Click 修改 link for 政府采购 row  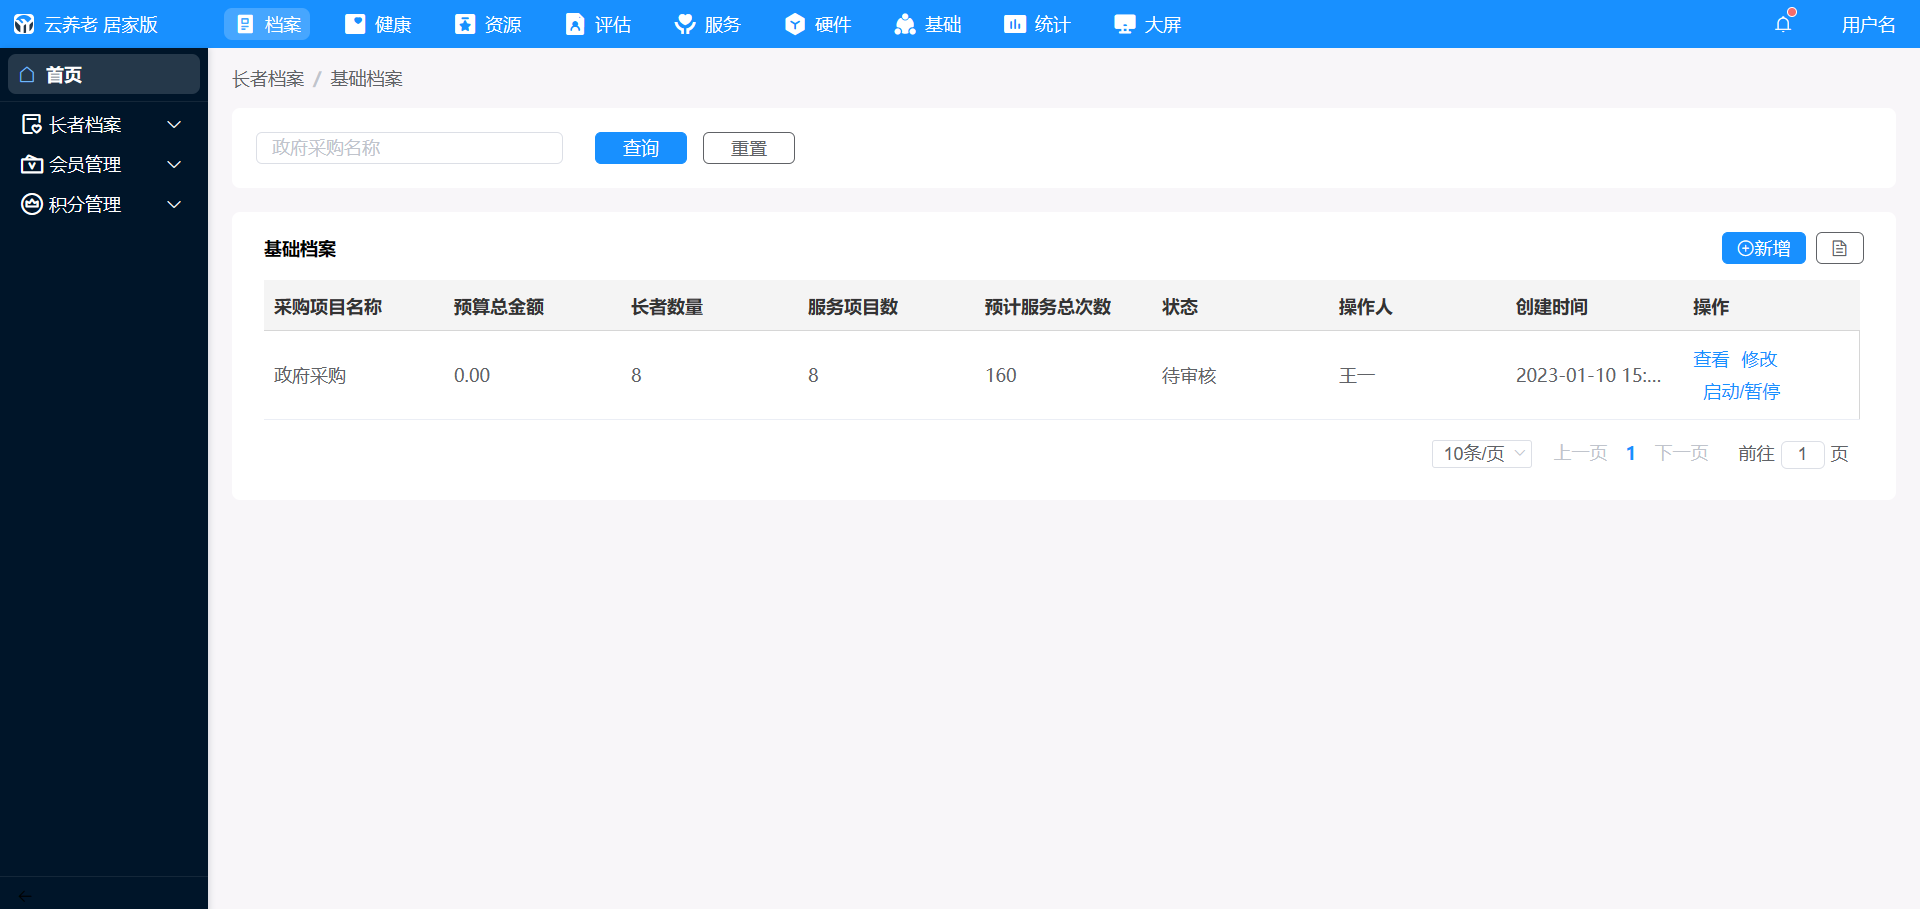pyautogui.click(x=1759, y=359)
